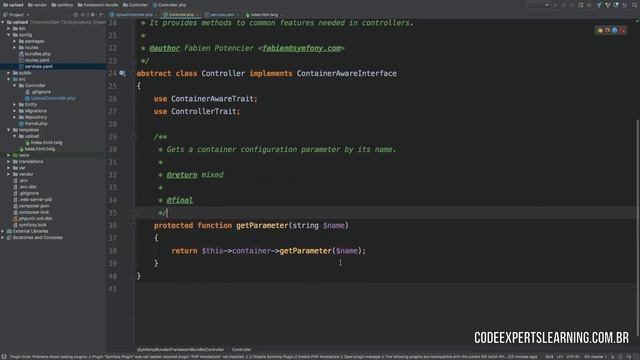Click the 'Controller' breadcrumb below the editor

click(x=241, y=350)
